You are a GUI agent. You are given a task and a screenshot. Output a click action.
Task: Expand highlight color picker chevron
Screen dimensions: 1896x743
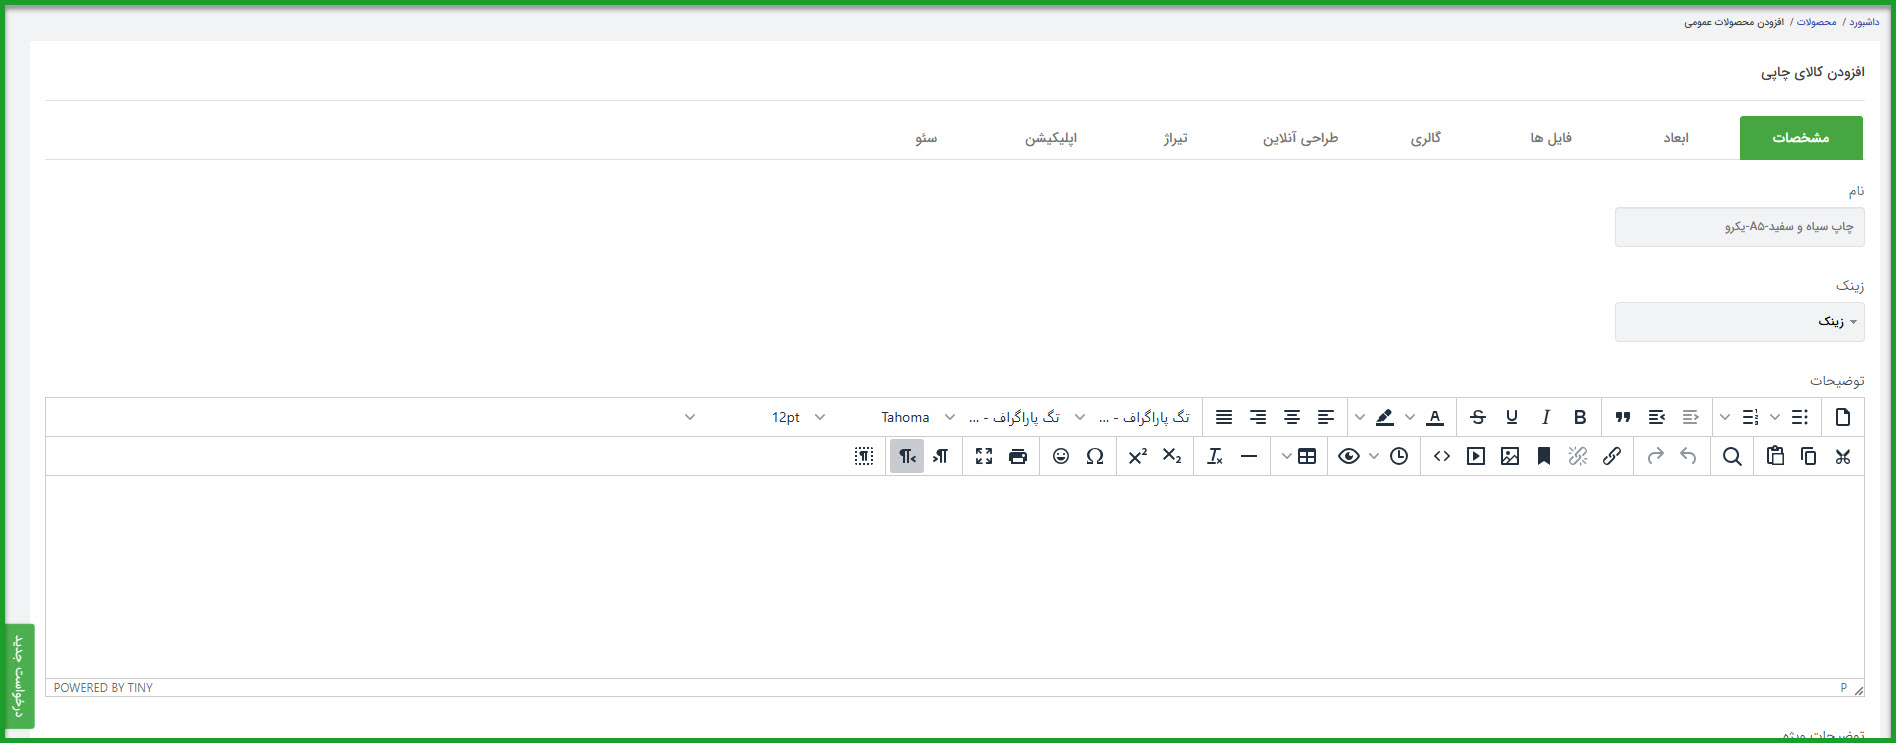coord(1360,417)
